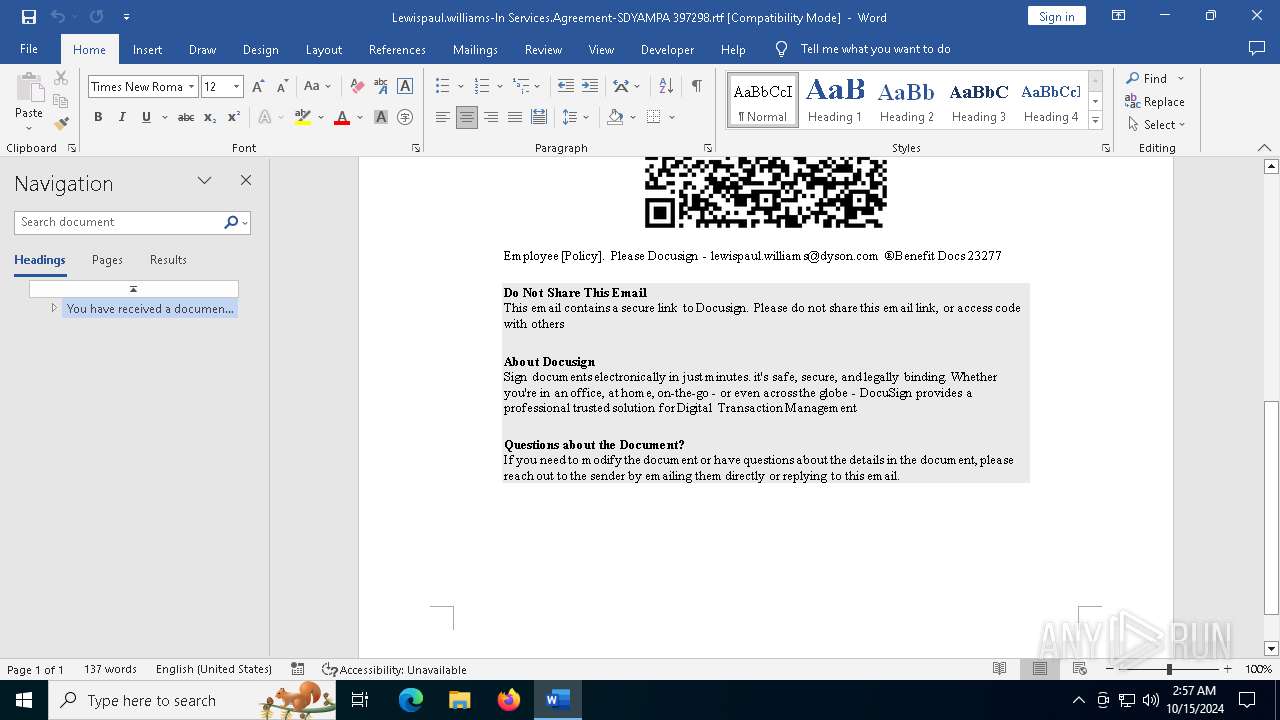Click the Format Painter brush icon
1280x720 pixels.
pos(61,124)
